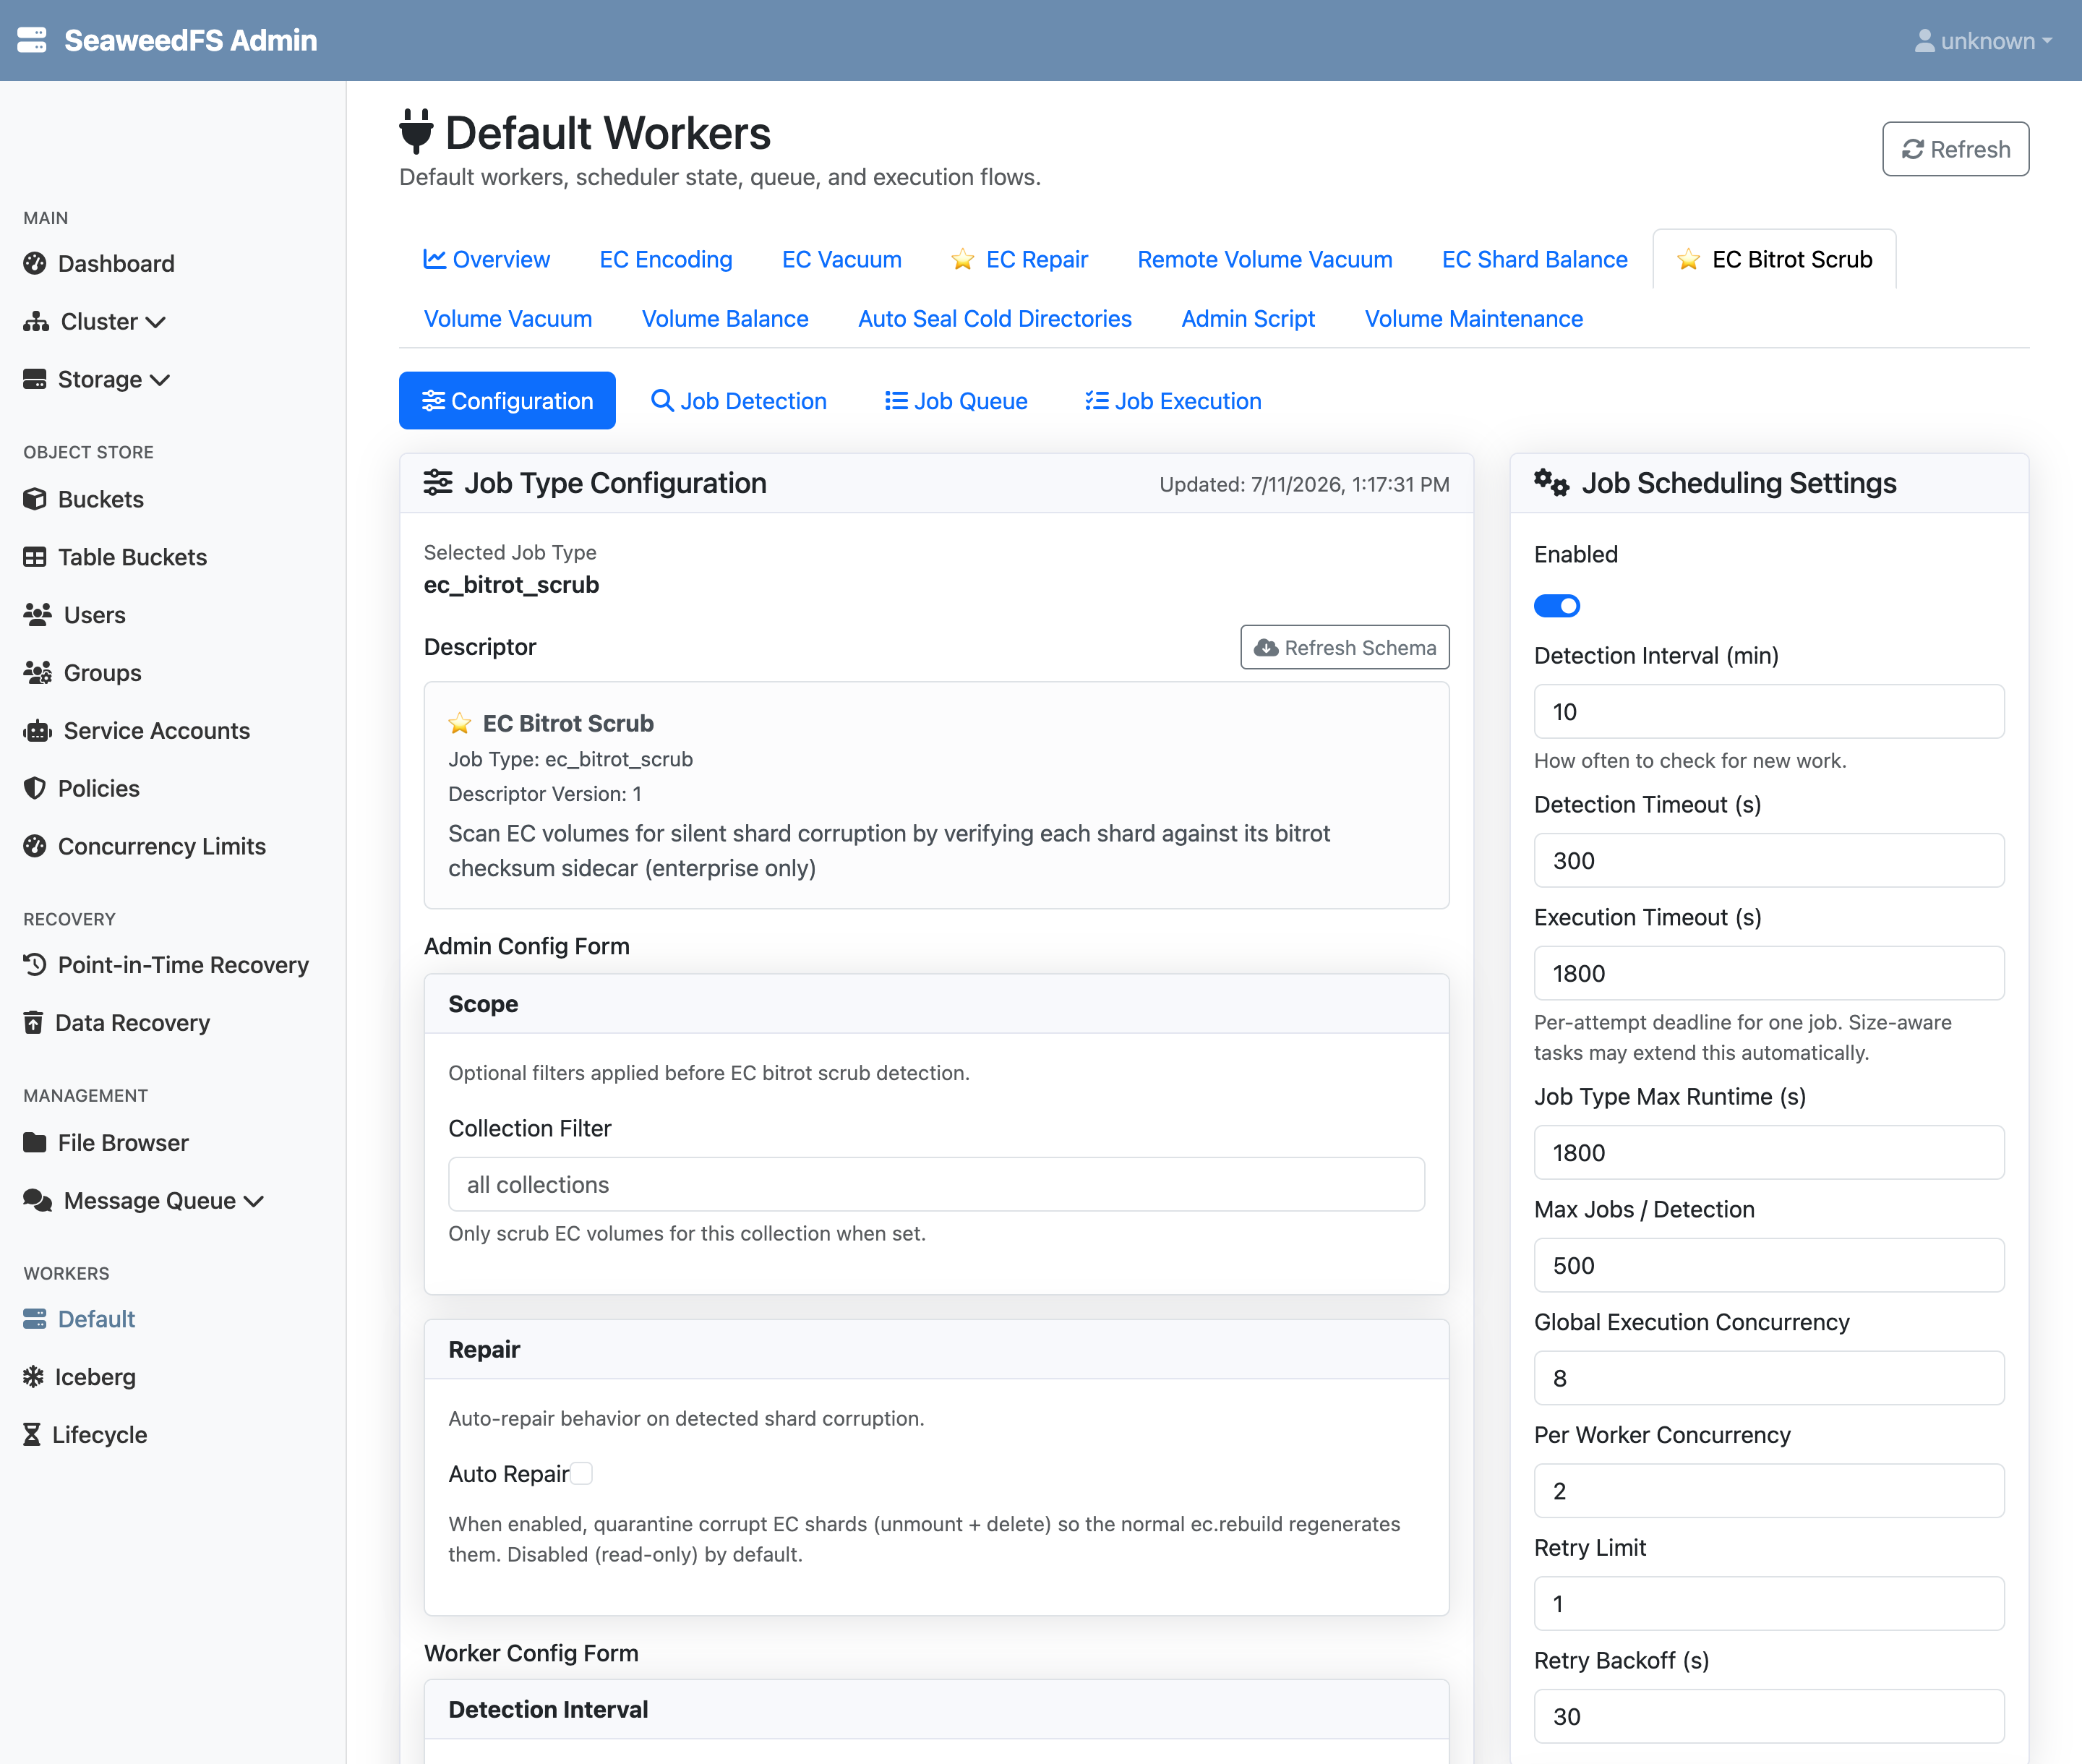Click the Concurrency Limits gauge icon
Viewport: 2082px width, 1764px height.
tap(35, 846)
